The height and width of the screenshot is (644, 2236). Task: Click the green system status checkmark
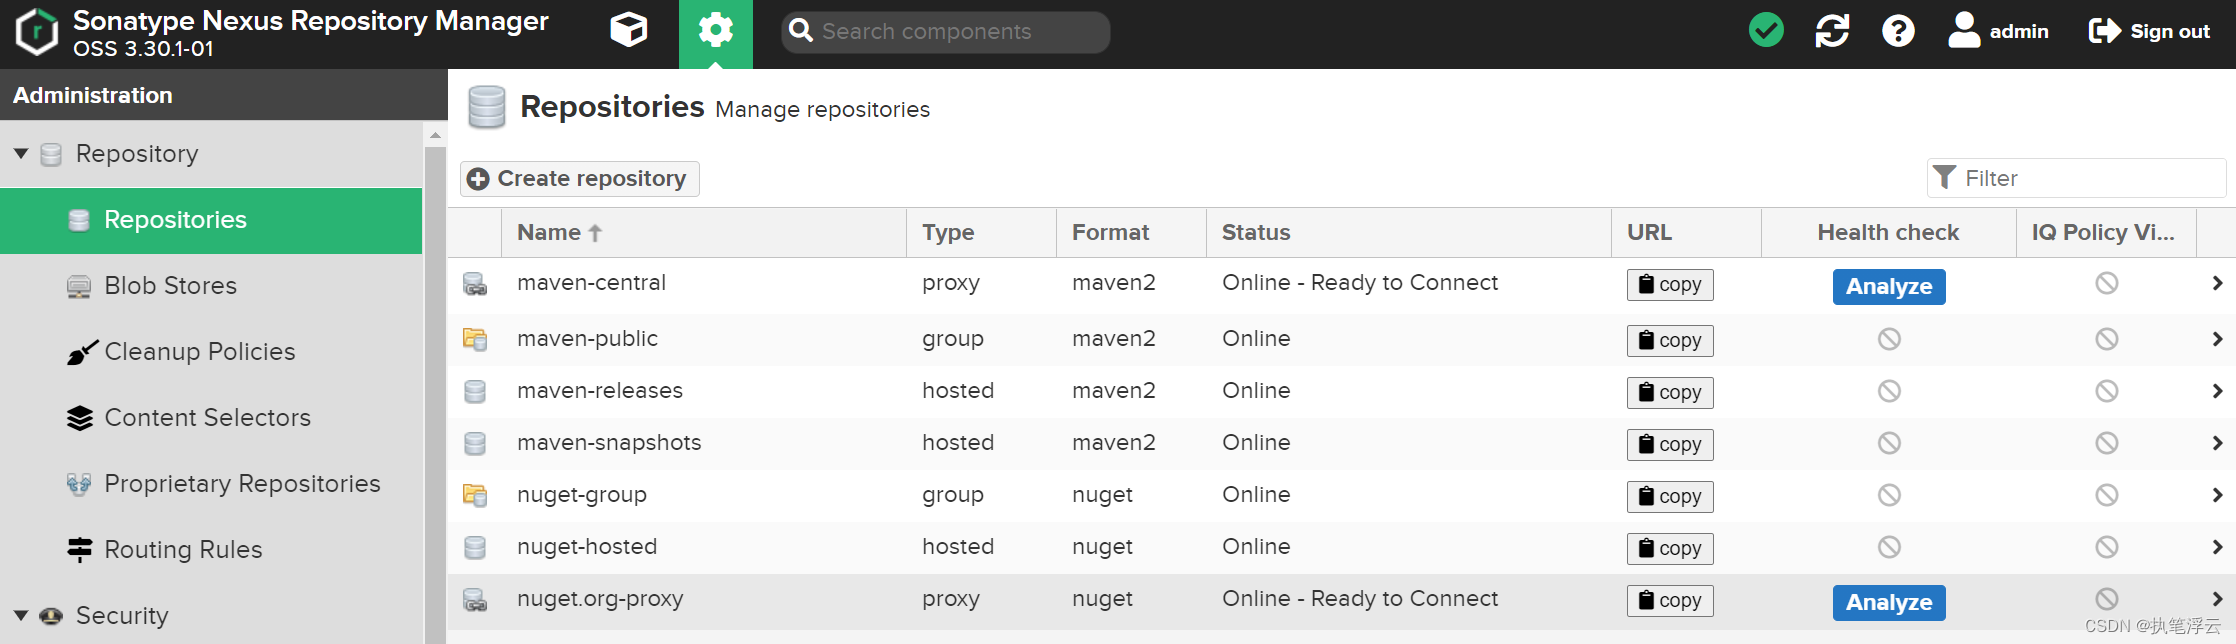tap(1766, 31)
